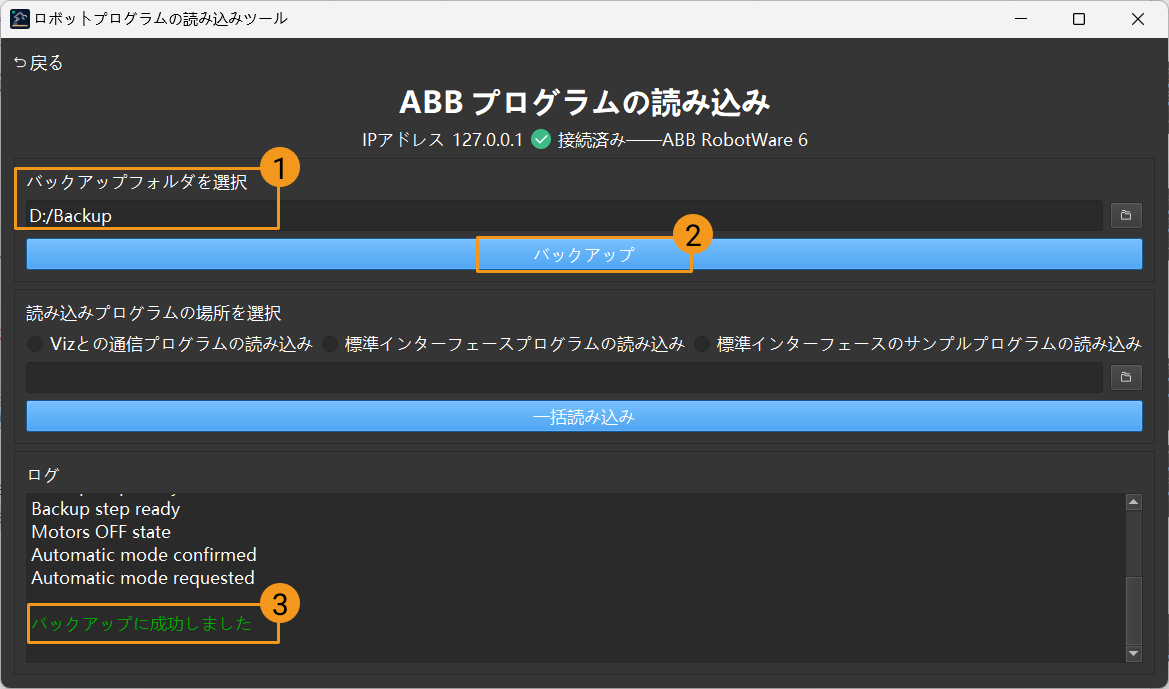1169x689 pixels.
Task: Click the IP address 127.0.0.1 text
Action: (x=488, y=140)
